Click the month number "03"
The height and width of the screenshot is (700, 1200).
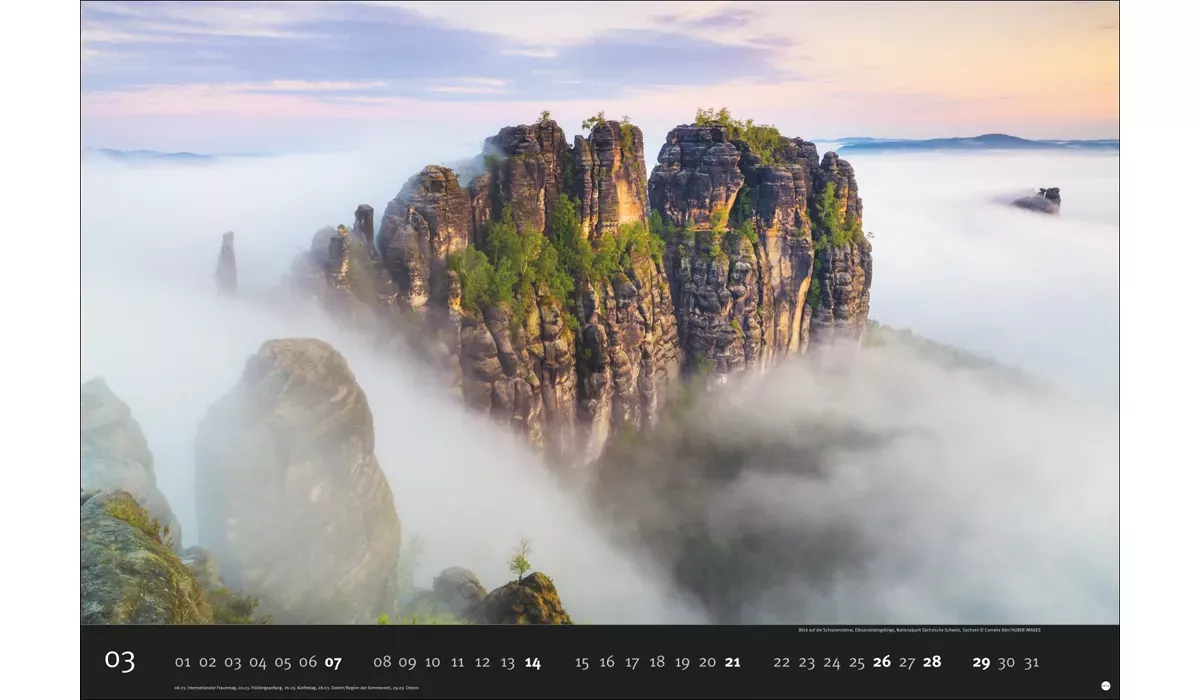pos(119,660)
